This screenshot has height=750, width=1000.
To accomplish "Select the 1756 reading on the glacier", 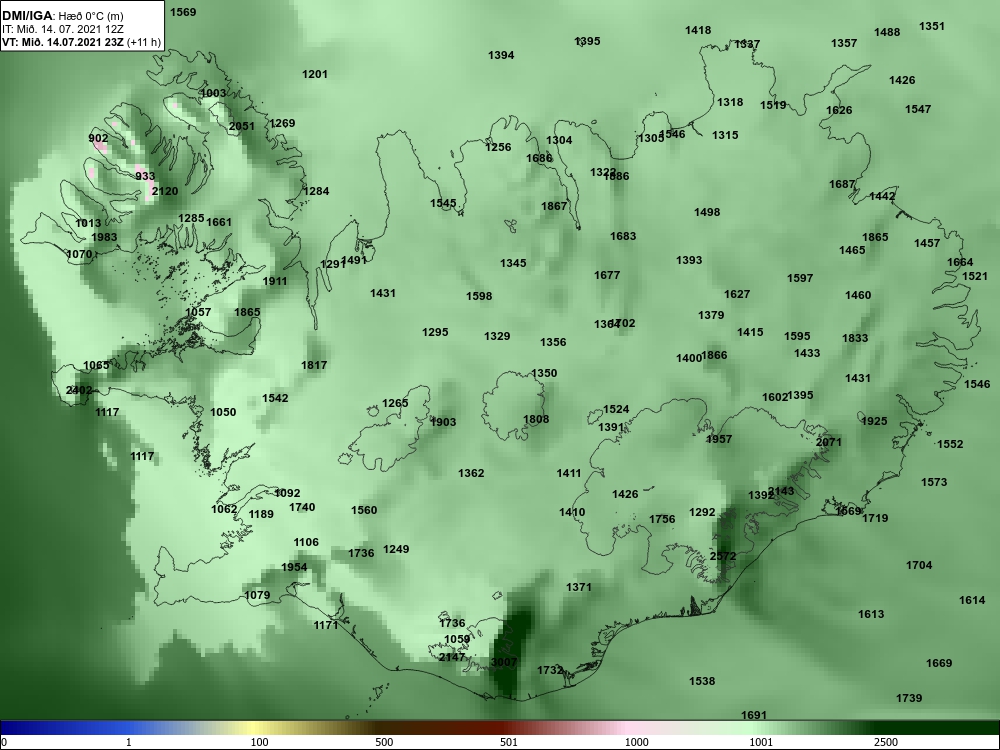I will (x=662, y=519).
